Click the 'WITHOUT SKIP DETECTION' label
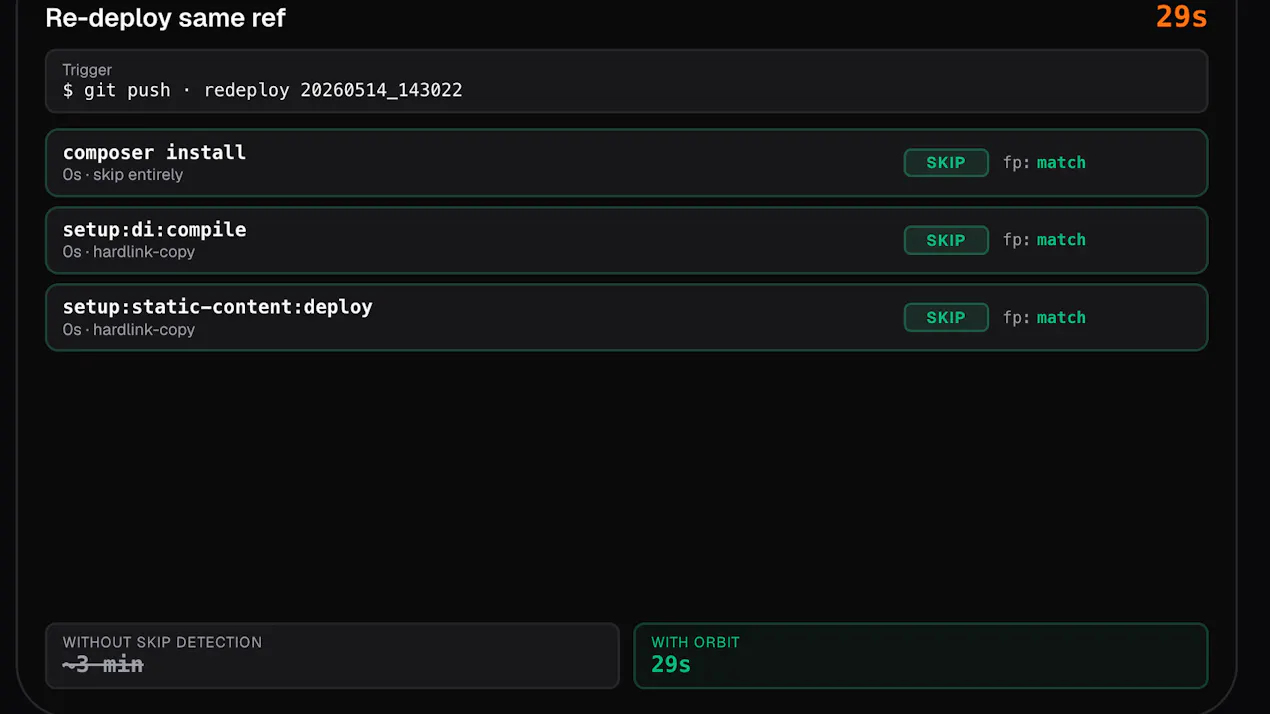The width and height of the screenshot is (1270, 714). (162, 642)
